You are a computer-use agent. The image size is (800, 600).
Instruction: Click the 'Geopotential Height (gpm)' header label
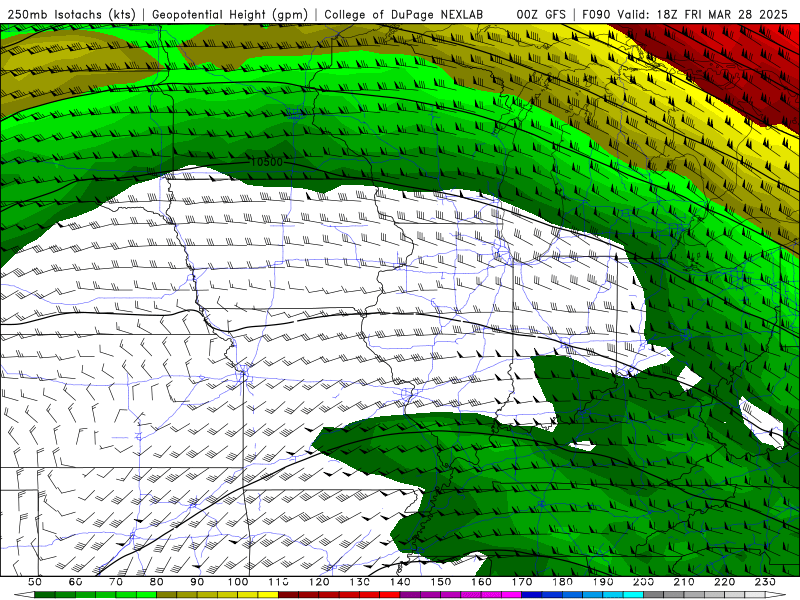(230, 14)
